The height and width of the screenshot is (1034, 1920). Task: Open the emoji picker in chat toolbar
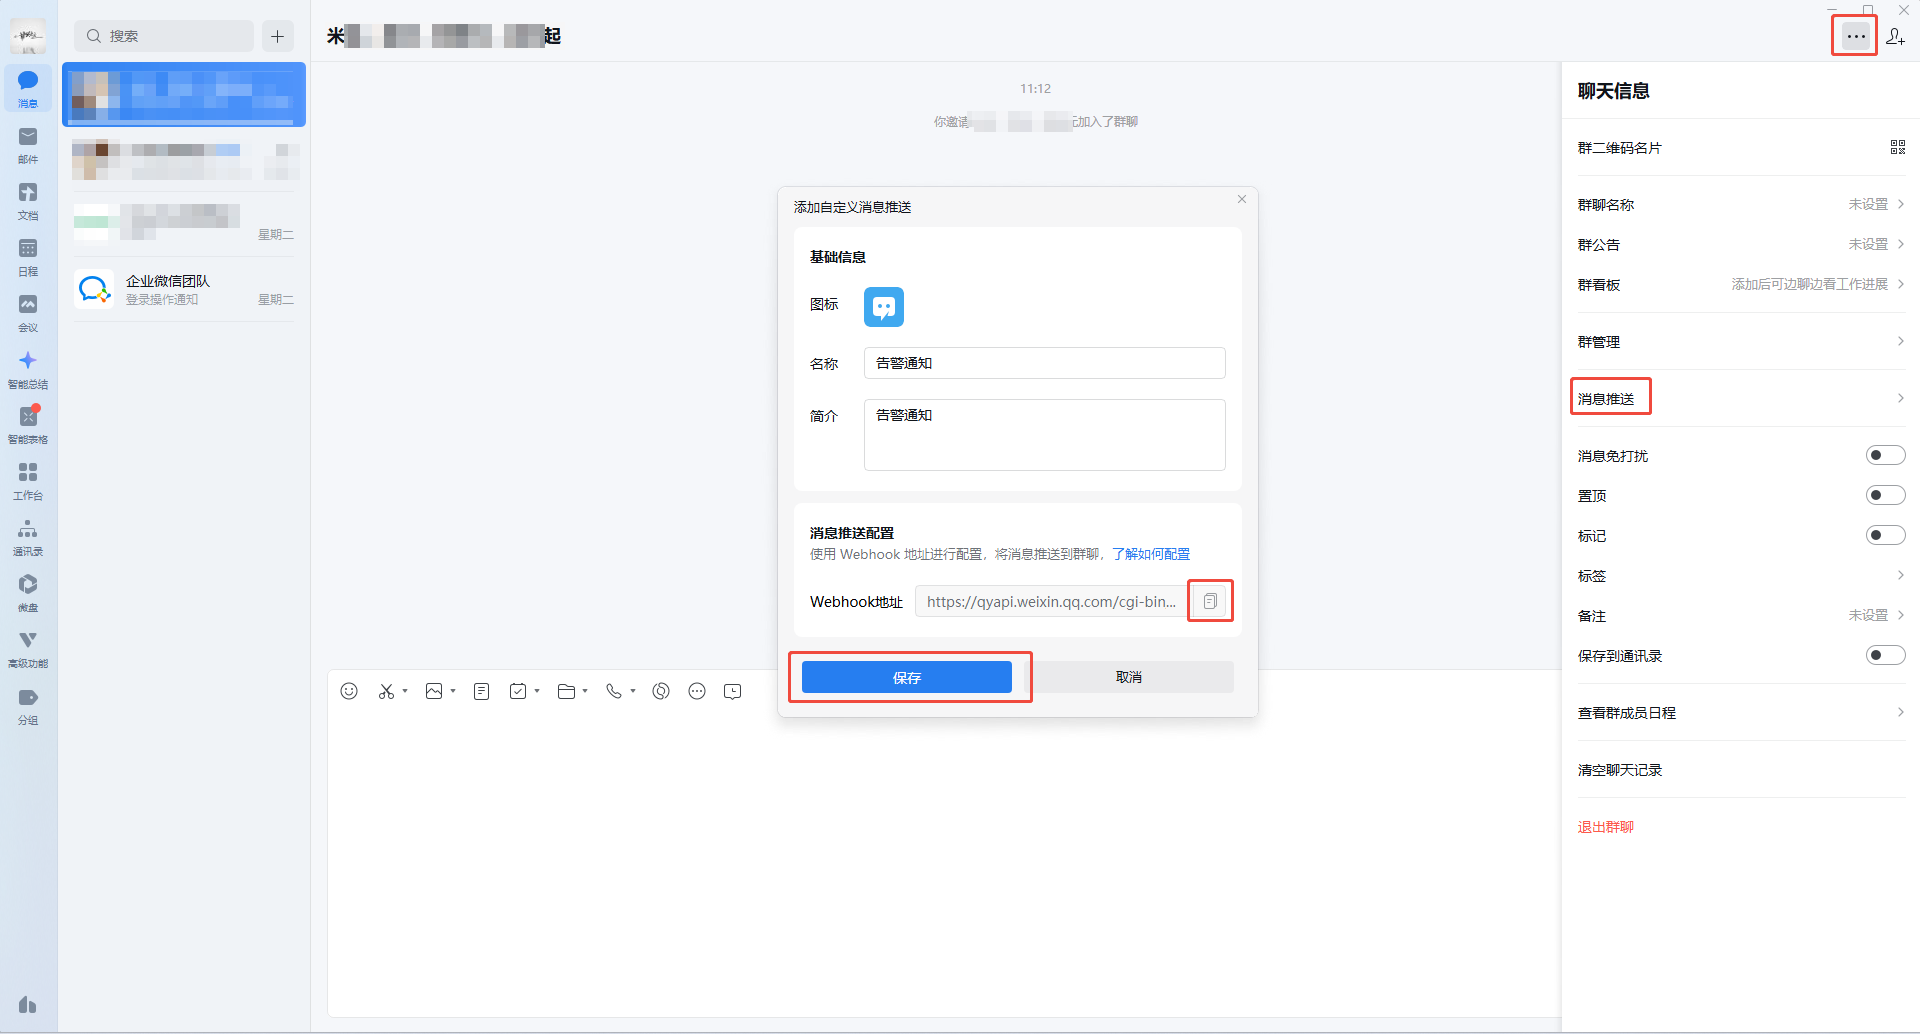349,691
